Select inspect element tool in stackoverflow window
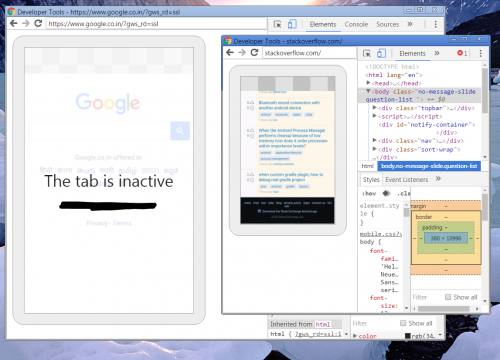Screen dimensions: 500x360 (367, 53)
